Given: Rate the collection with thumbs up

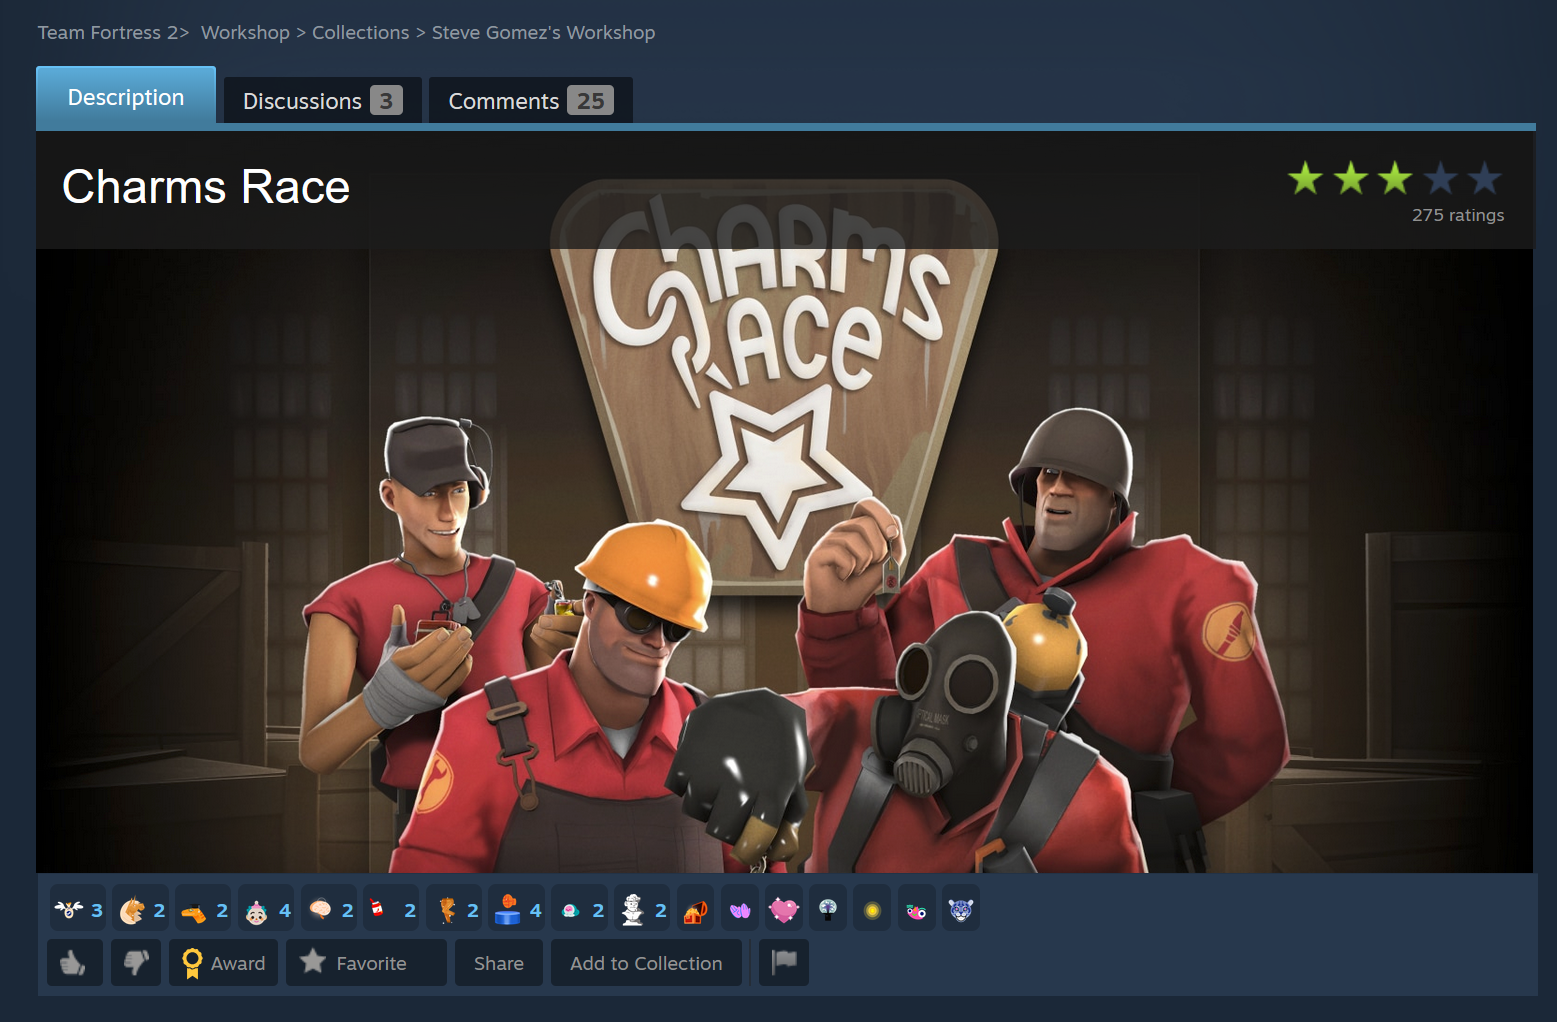Looking at the screenshot, I should click(75, 963).
